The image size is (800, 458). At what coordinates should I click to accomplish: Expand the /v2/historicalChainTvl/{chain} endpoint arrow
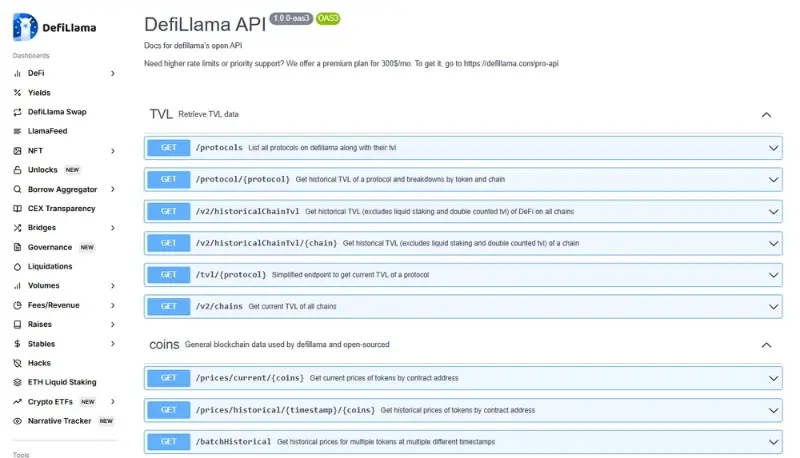[773, 243]
